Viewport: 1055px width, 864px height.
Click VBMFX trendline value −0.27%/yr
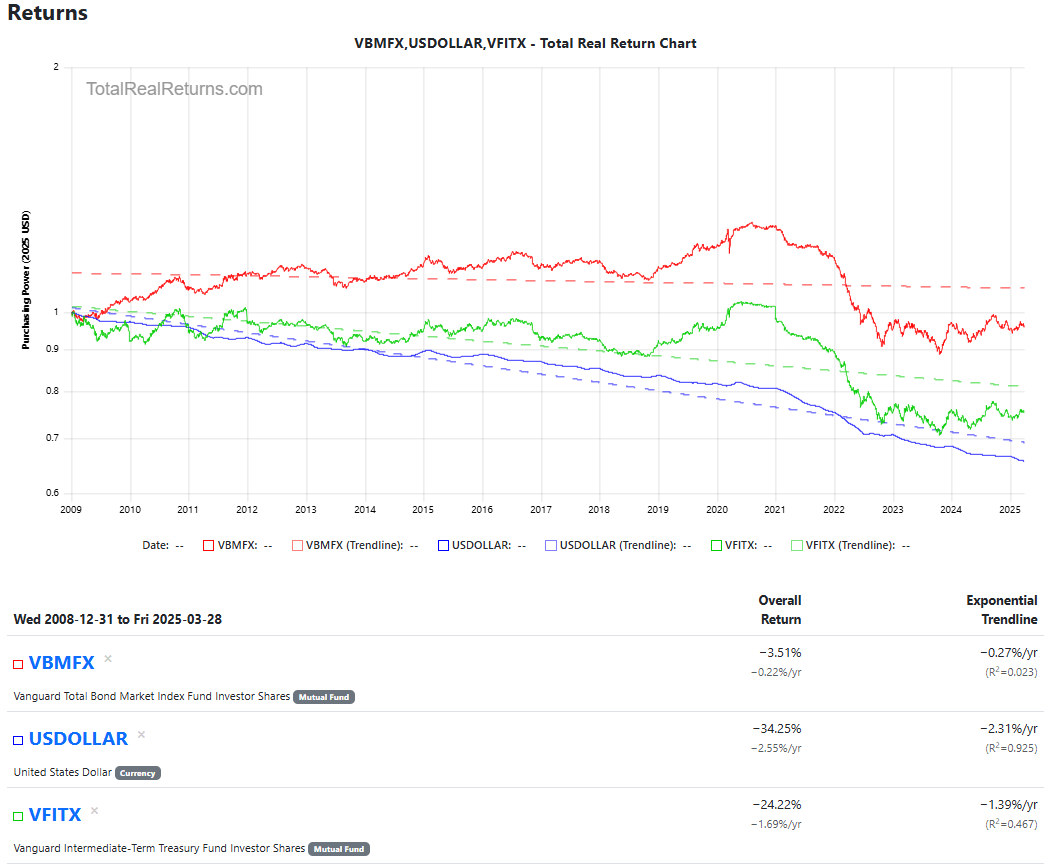(1009, 653)
